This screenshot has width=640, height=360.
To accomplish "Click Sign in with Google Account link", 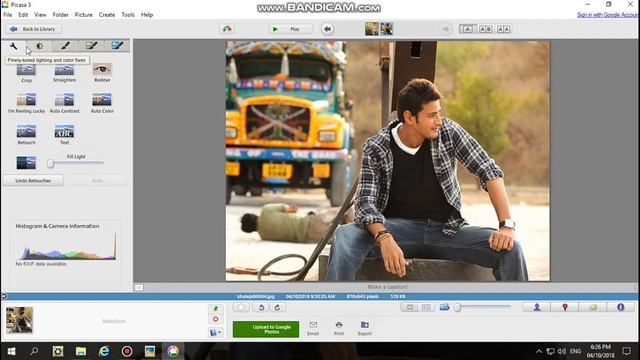I will 608,15.
